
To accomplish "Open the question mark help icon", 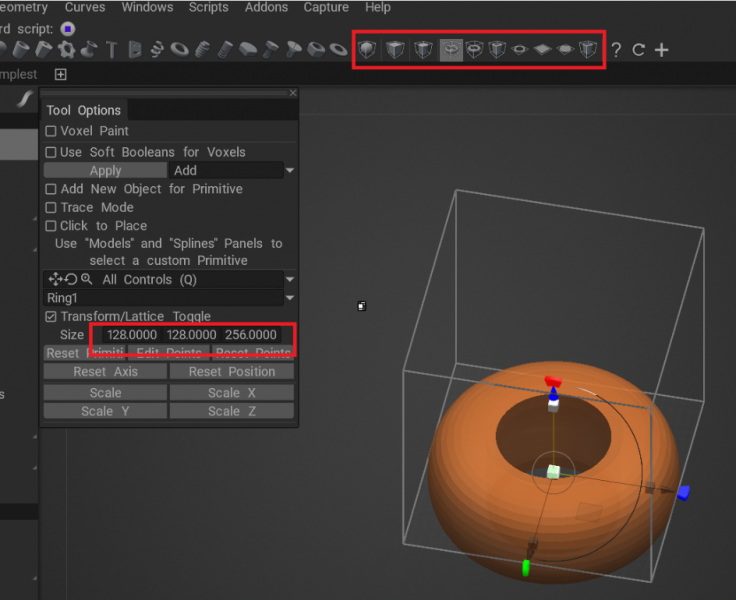I will pyautogui.click(x=616, y=50).
